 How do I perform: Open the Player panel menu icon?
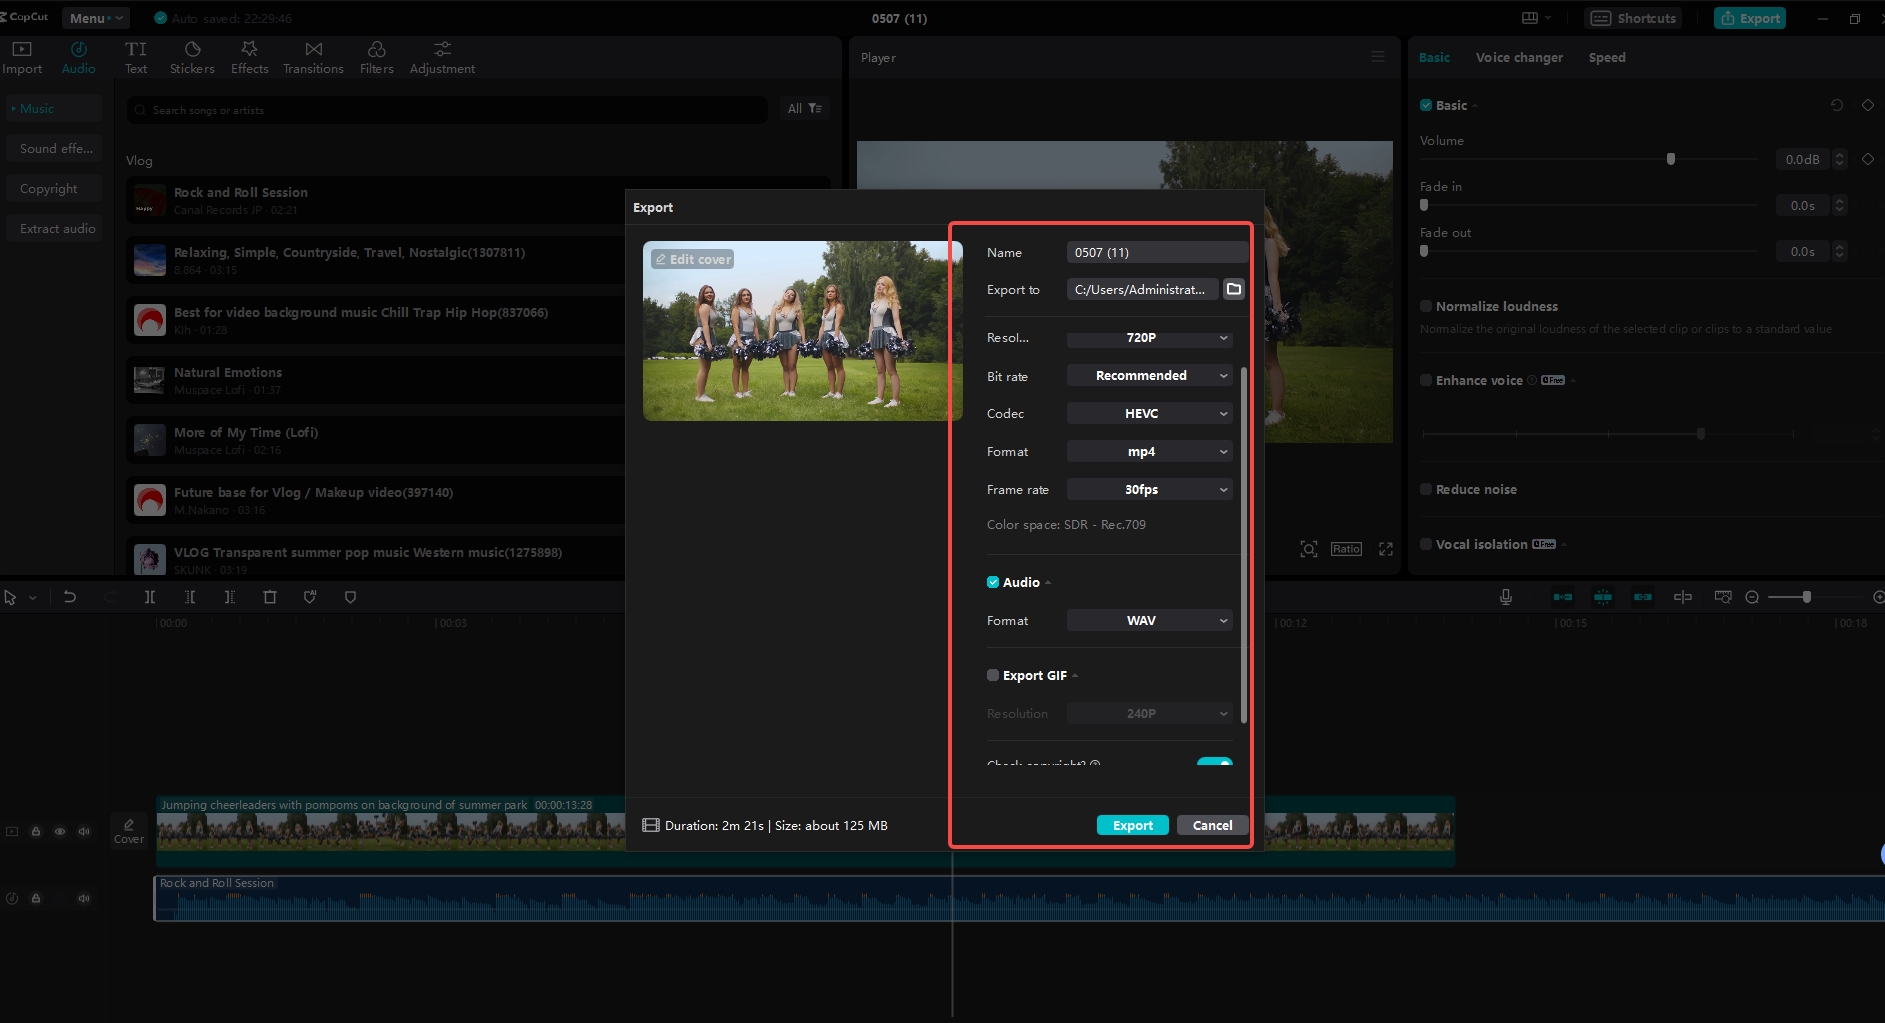tap(1378, 57)
